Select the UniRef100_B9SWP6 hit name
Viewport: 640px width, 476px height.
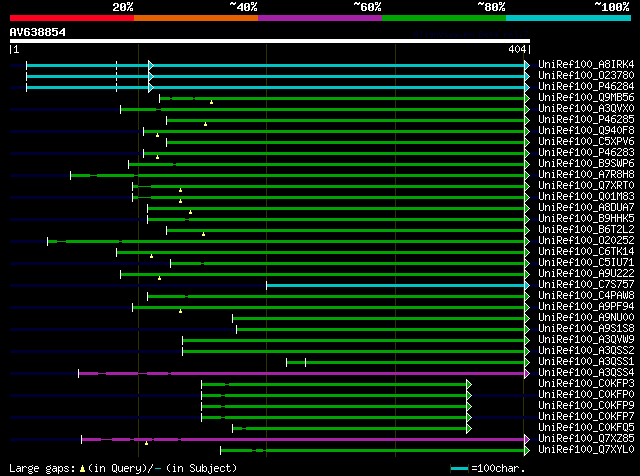(x=586, y=164)
